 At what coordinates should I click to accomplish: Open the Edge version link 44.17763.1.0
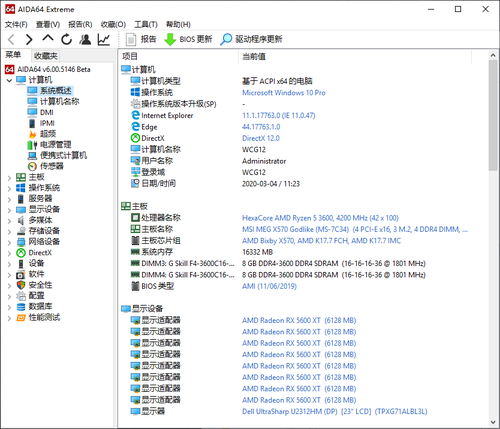pos(261,127)
